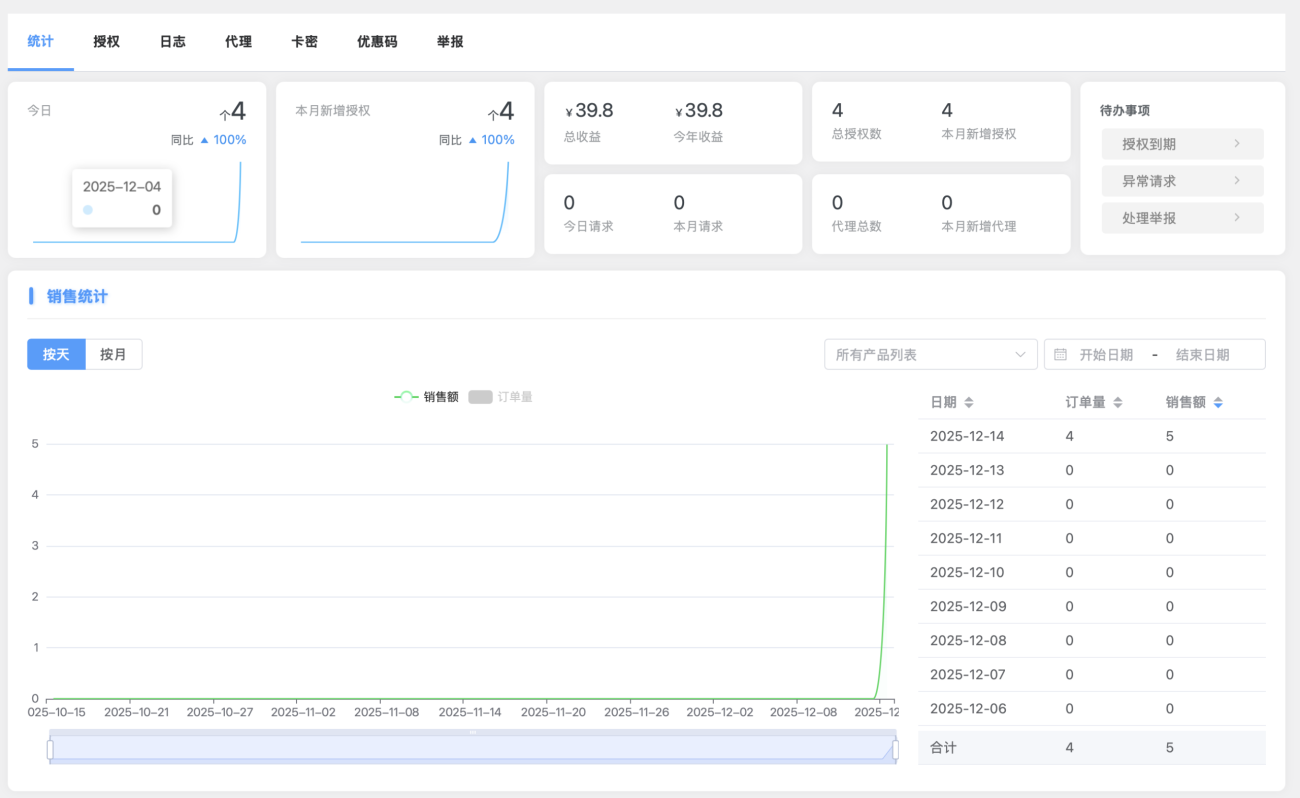
Task: Click the 日期 column sort icon
Action: 968,402
